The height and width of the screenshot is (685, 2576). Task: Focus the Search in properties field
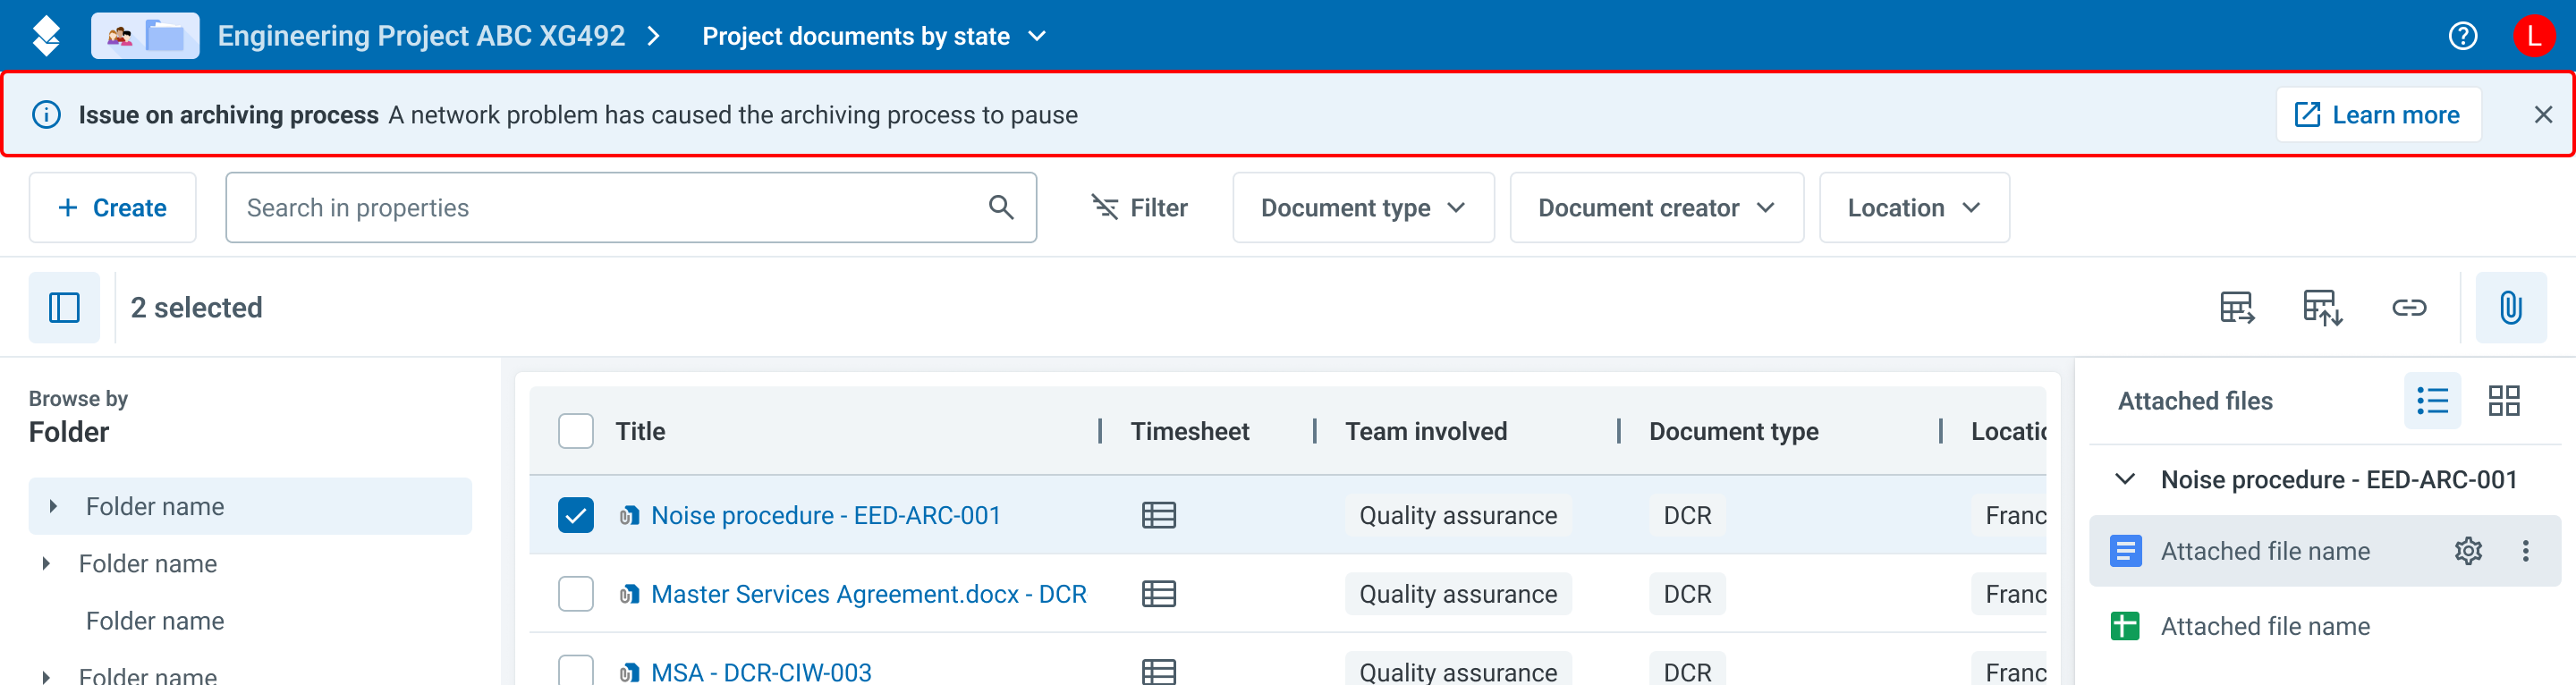630,208
